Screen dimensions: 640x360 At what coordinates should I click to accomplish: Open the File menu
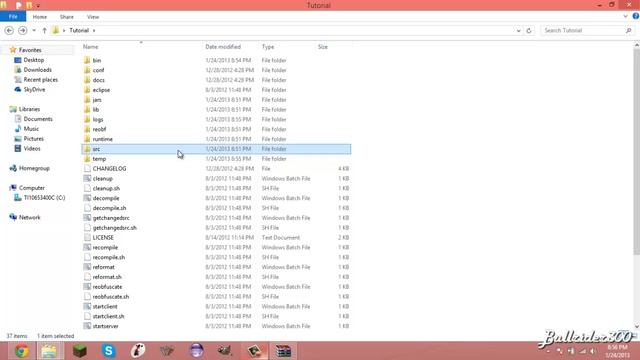coord(13,17)
